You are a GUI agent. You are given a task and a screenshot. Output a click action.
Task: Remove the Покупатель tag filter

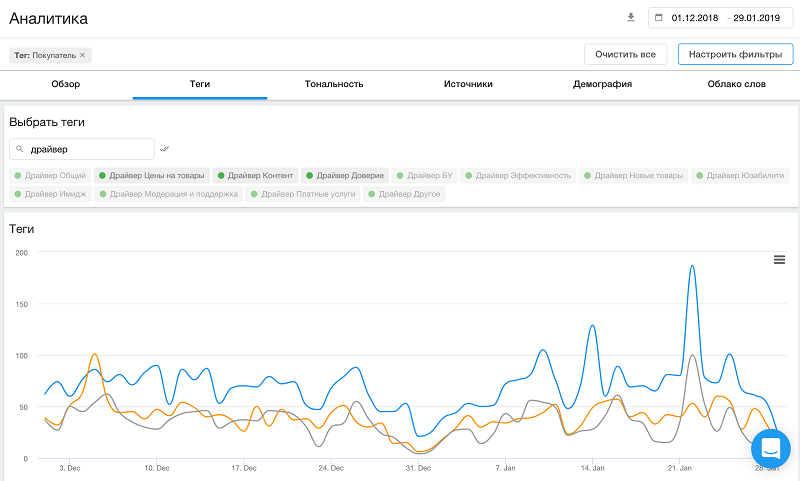[83, 55]
